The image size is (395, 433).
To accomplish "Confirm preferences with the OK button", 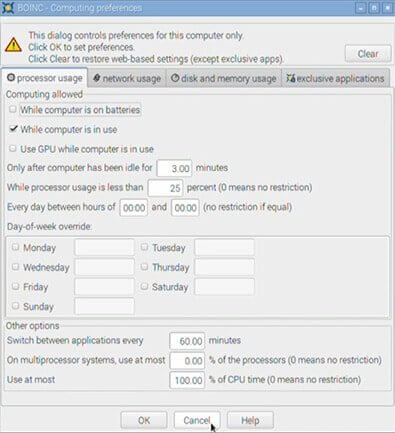I will pos(144,420).
